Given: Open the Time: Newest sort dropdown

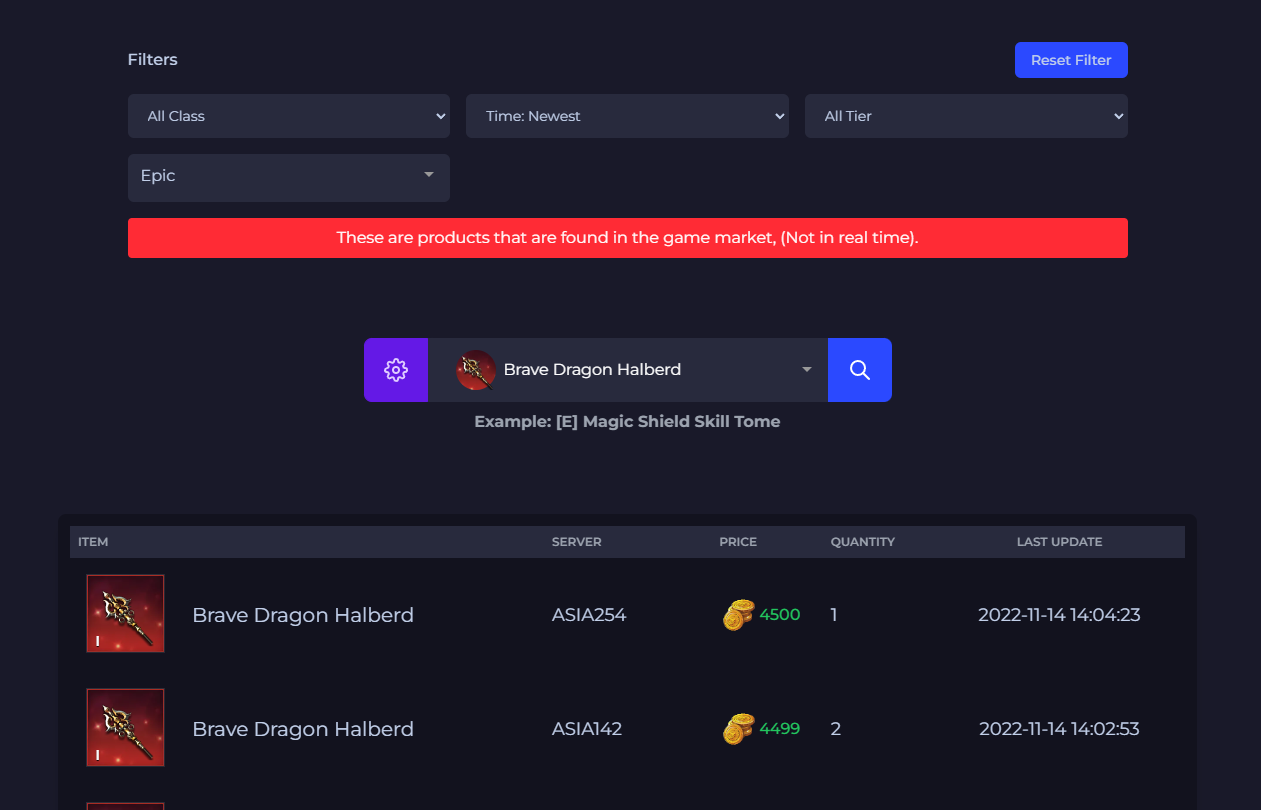Looking at the screenshot, I should [x=627, y=116].
